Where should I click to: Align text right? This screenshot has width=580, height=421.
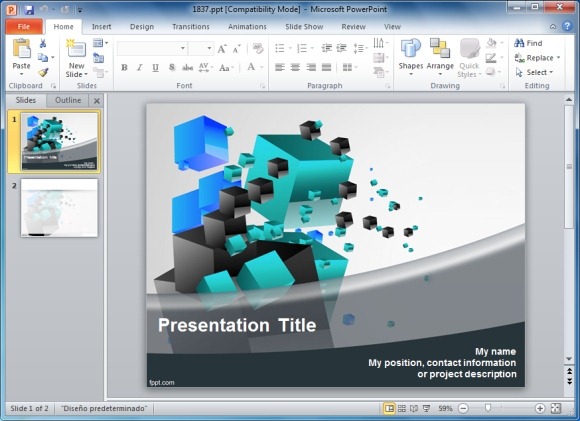pos(311,67)
